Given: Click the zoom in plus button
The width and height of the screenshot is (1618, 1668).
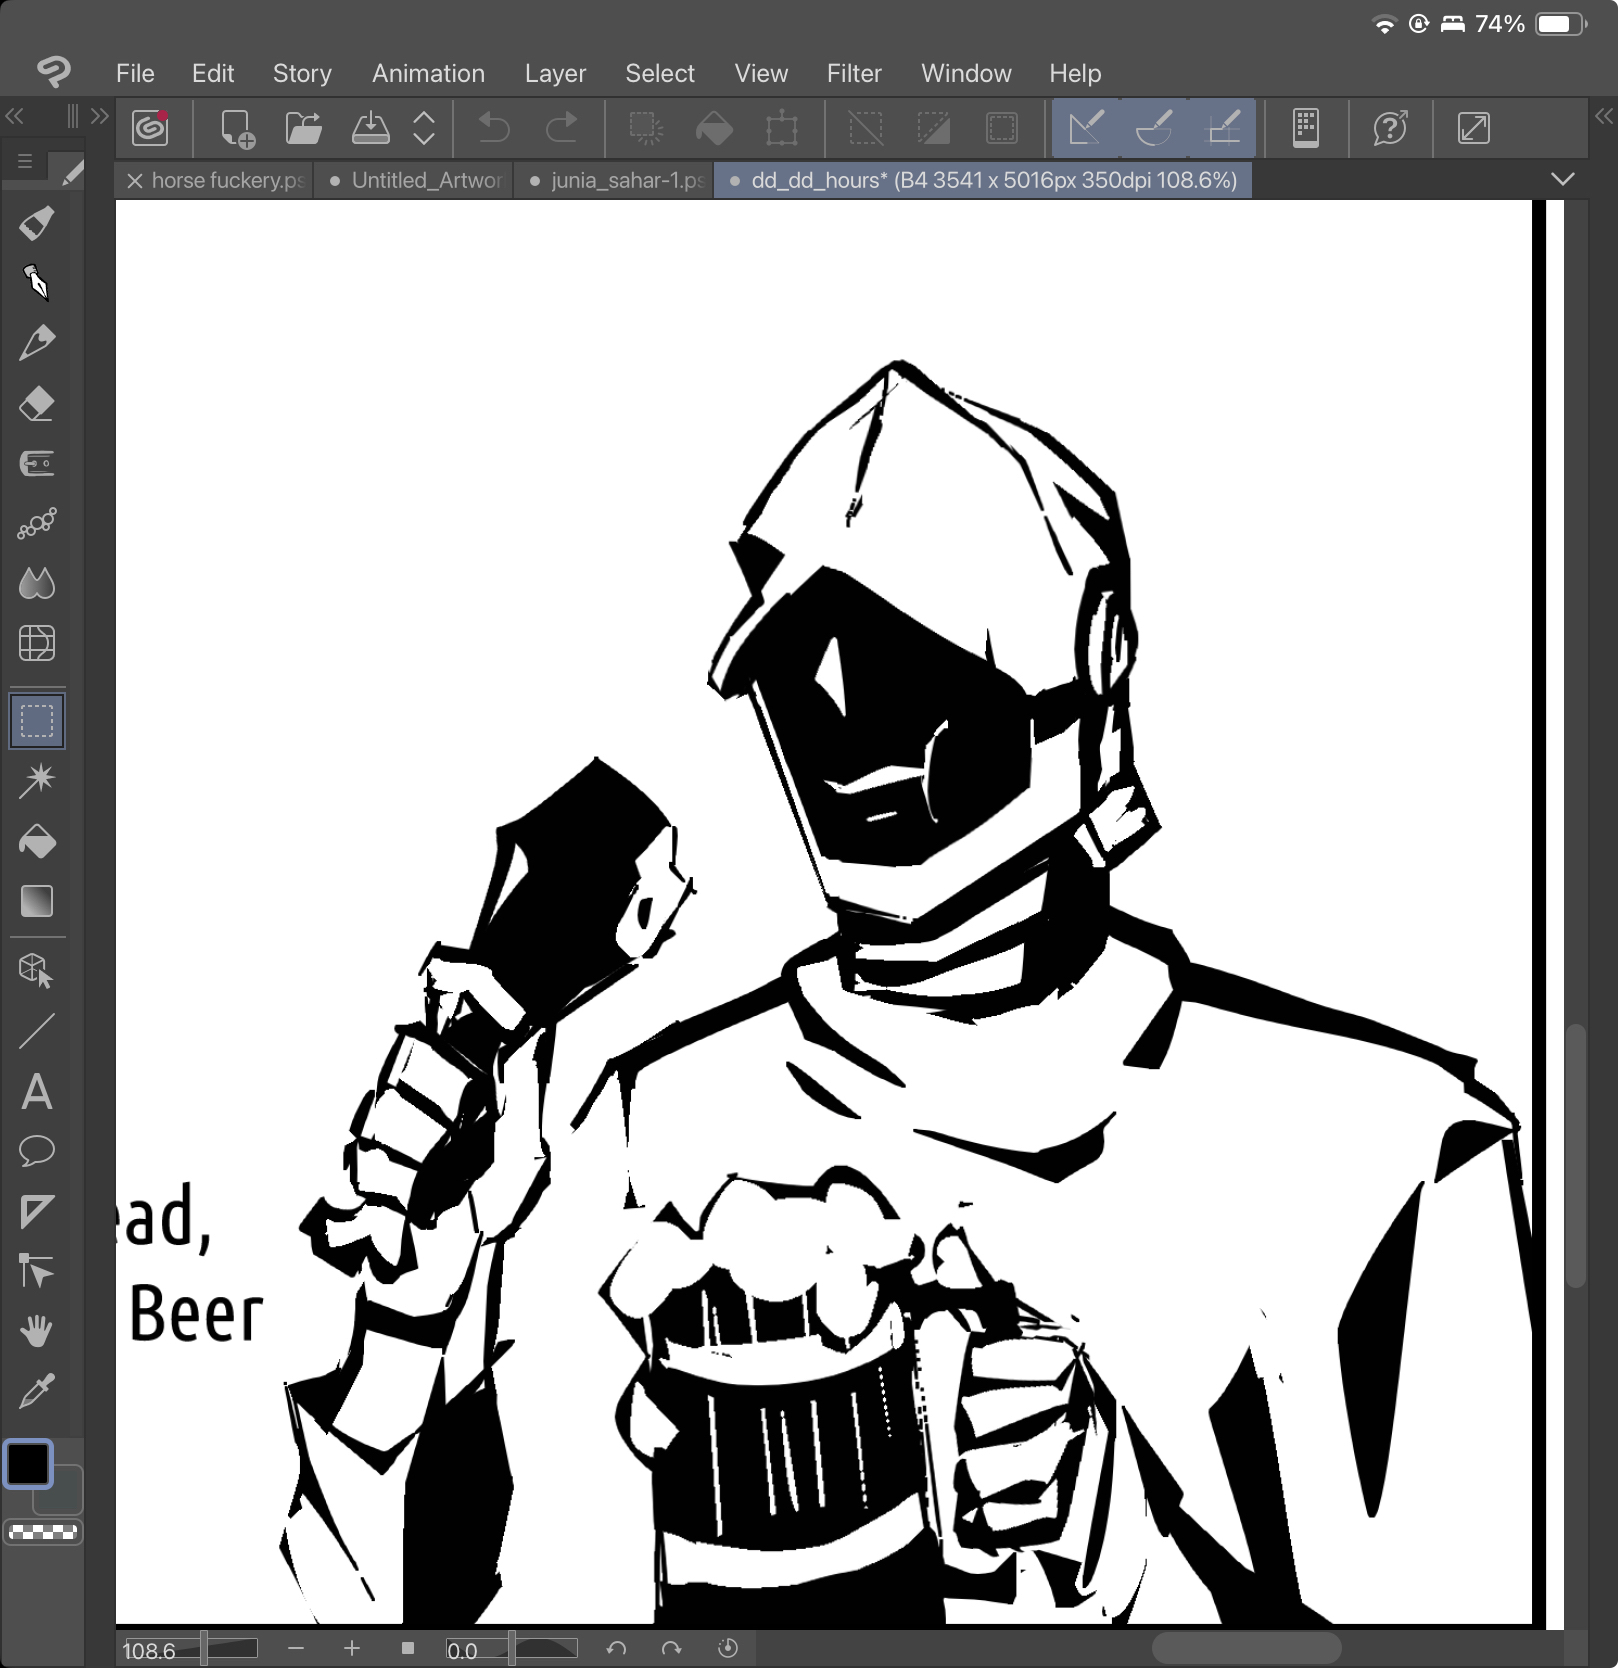Looking at the screenshot, I should tap(352, 1648).
